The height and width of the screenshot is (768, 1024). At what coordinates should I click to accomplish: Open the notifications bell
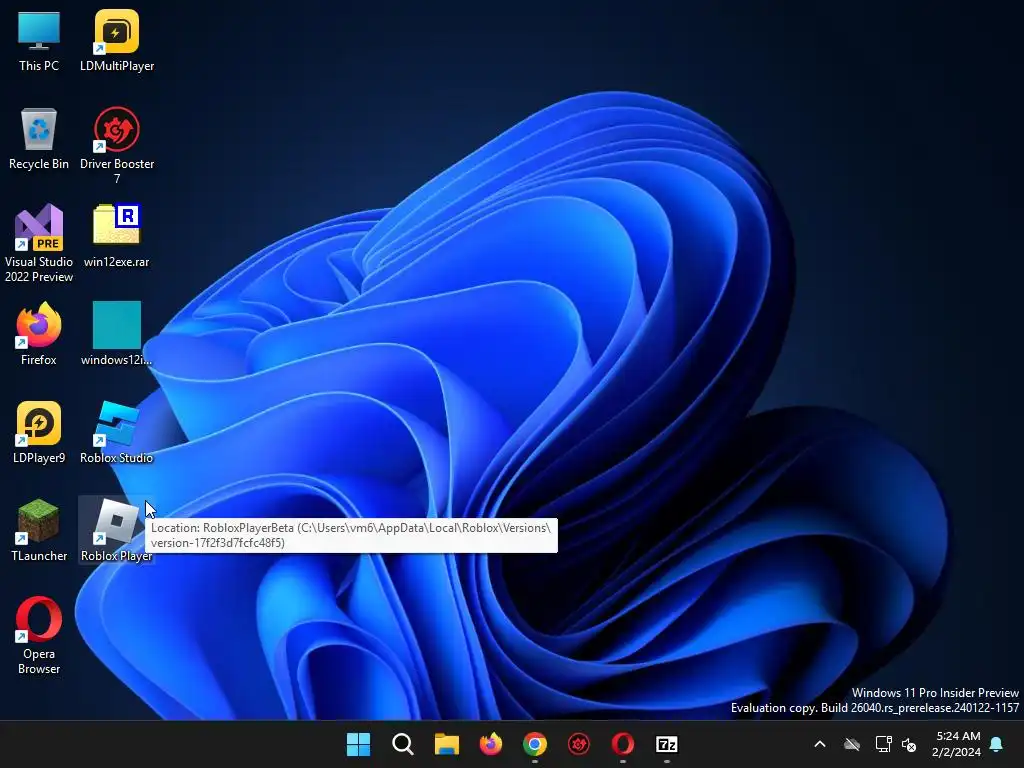[x=997, y=744]
